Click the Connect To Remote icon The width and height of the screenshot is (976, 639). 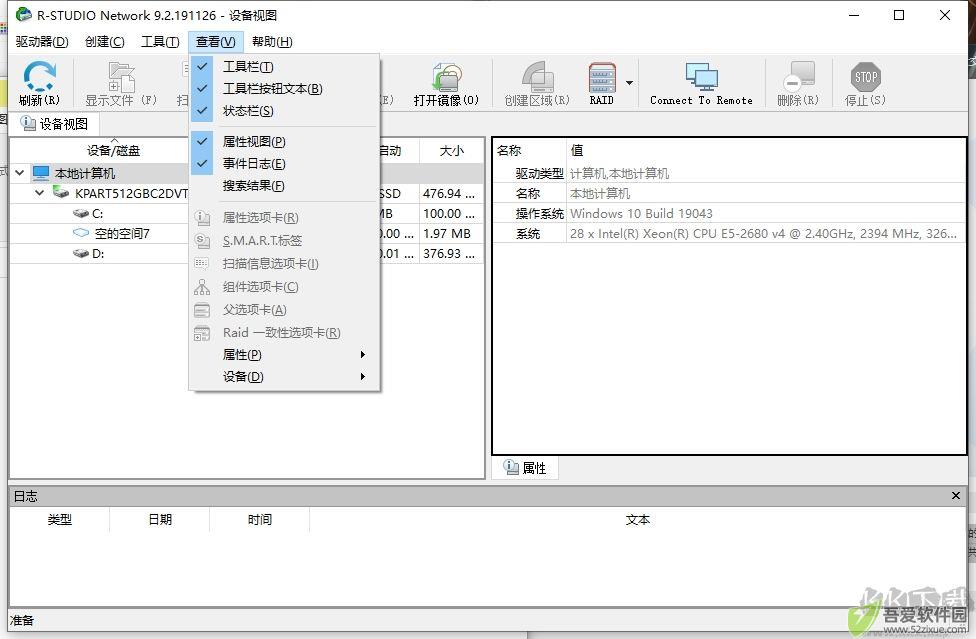(x=702, y=77)
